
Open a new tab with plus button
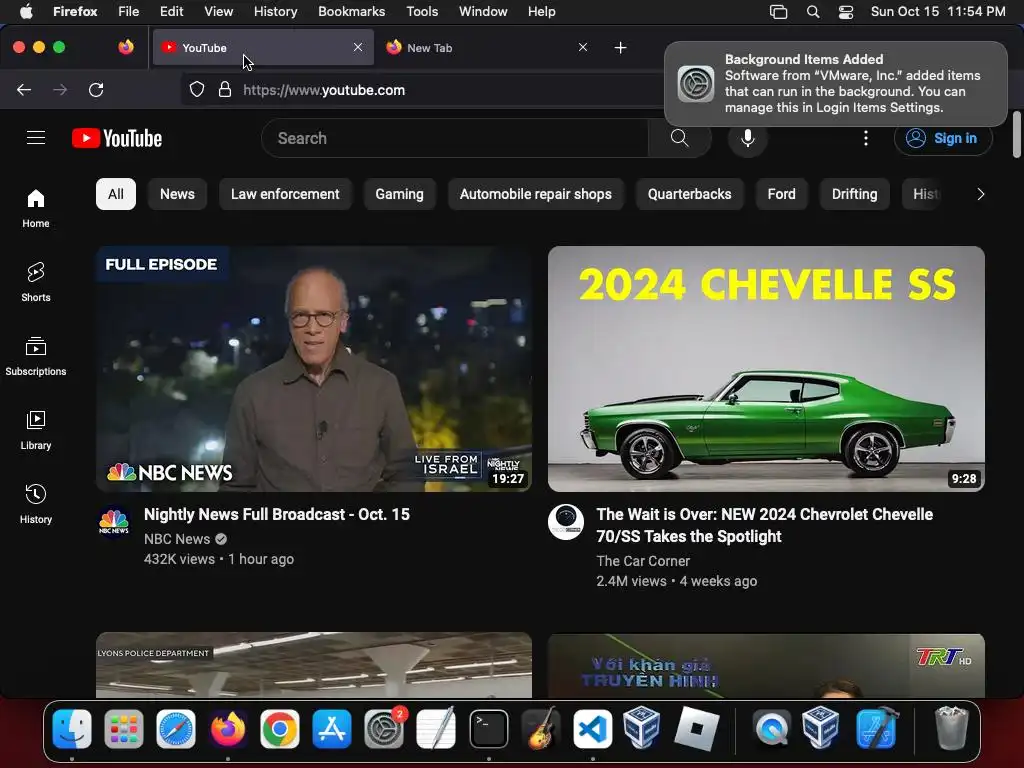[620, 48]
